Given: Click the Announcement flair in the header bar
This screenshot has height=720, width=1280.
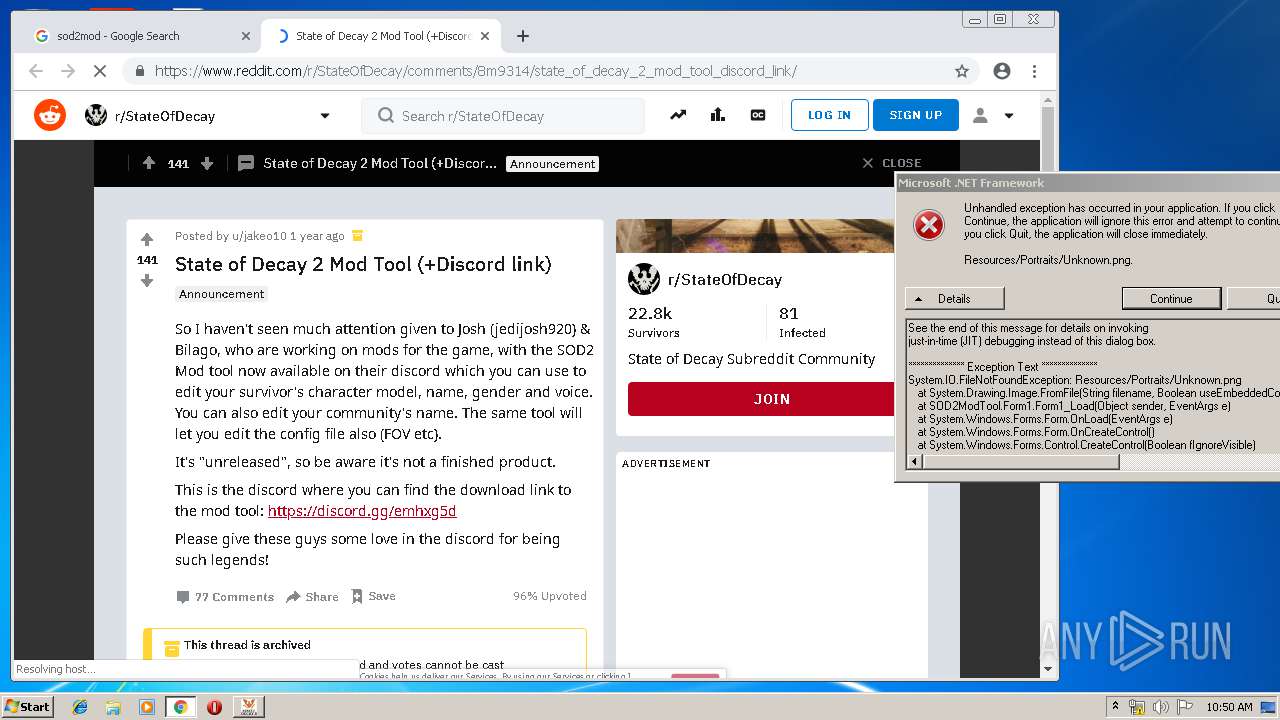Looking at the screenshot, I should tap(552, 164).
